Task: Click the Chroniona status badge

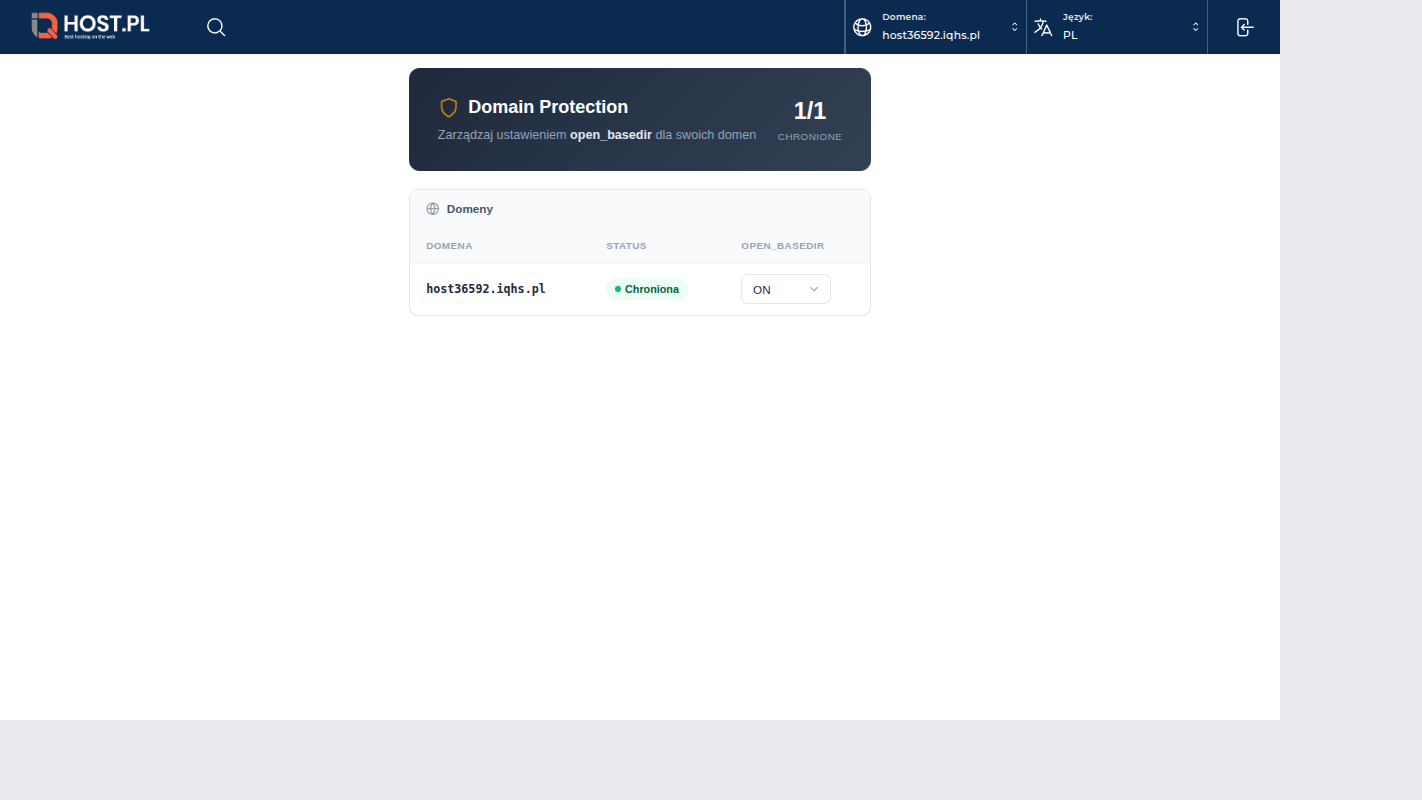Action: [647, 289]
